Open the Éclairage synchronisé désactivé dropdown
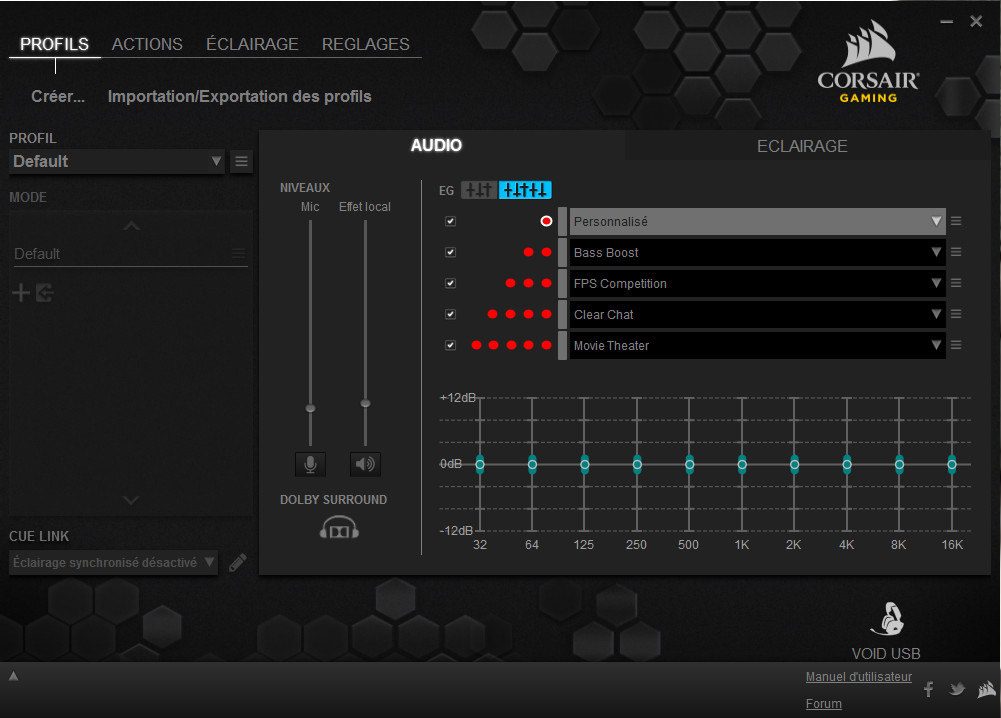The height and width of the screenshot is (718, 1001). [112, 563]
